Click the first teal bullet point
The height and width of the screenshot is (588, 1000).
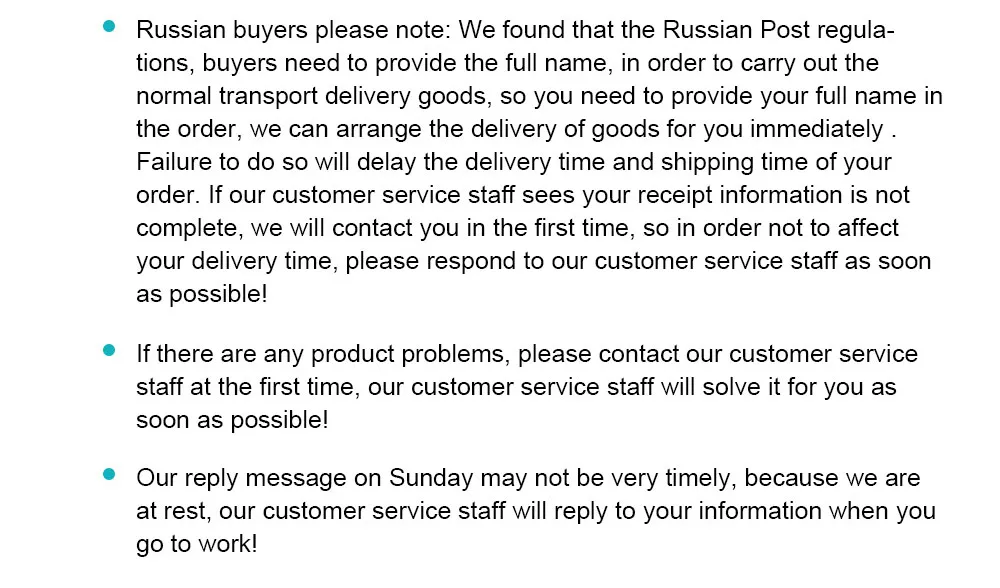point(109,26)
